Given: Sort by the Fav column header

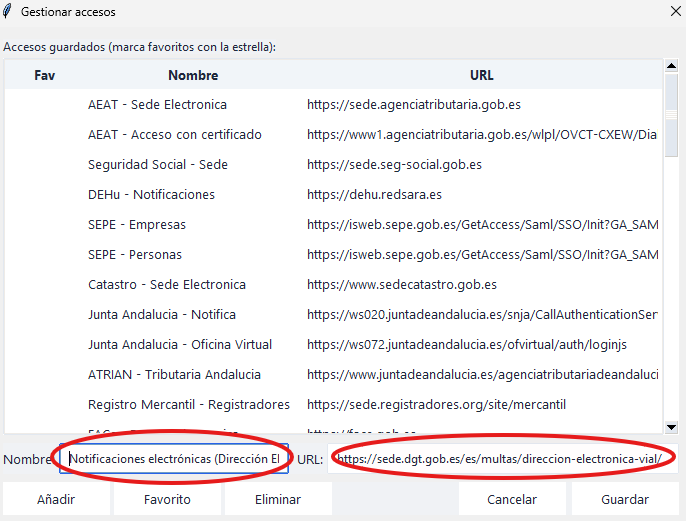Looking at the screenshot, I should (45, 75).
